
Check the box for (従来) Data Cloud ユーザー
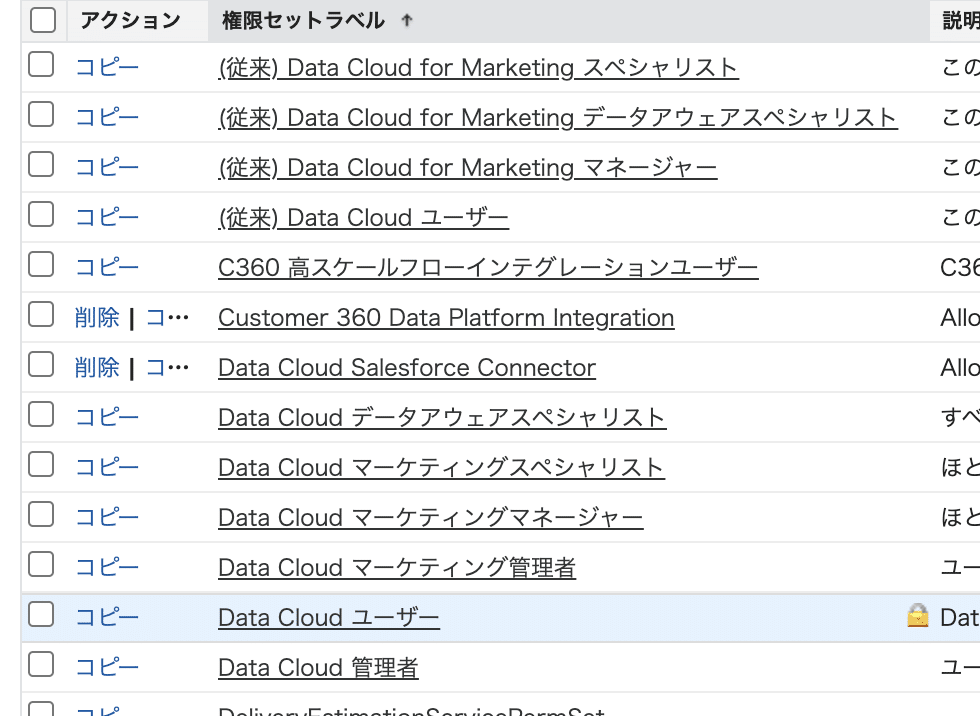pos(41,214)
